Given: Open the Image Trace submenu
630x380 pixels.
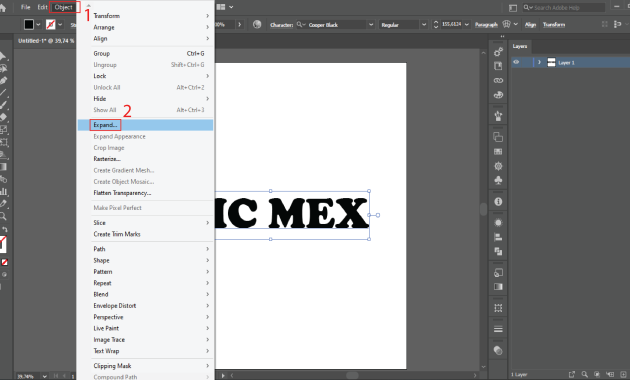Looking at the screenshot, I should pos(145,340).
